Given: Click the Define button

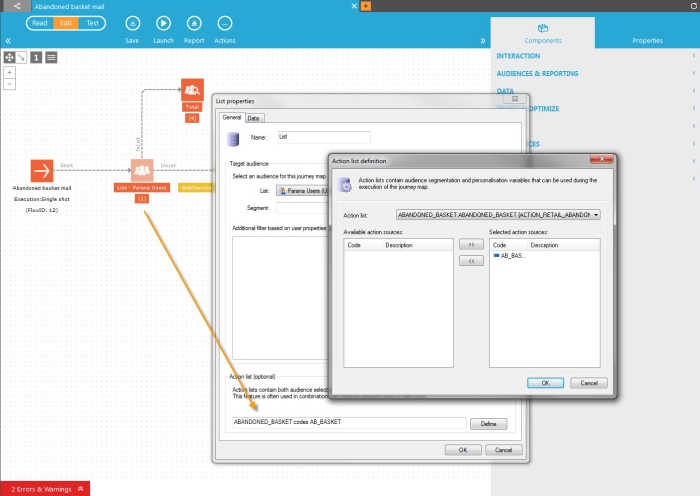Looking at the screenshot, I should [489, 424].
